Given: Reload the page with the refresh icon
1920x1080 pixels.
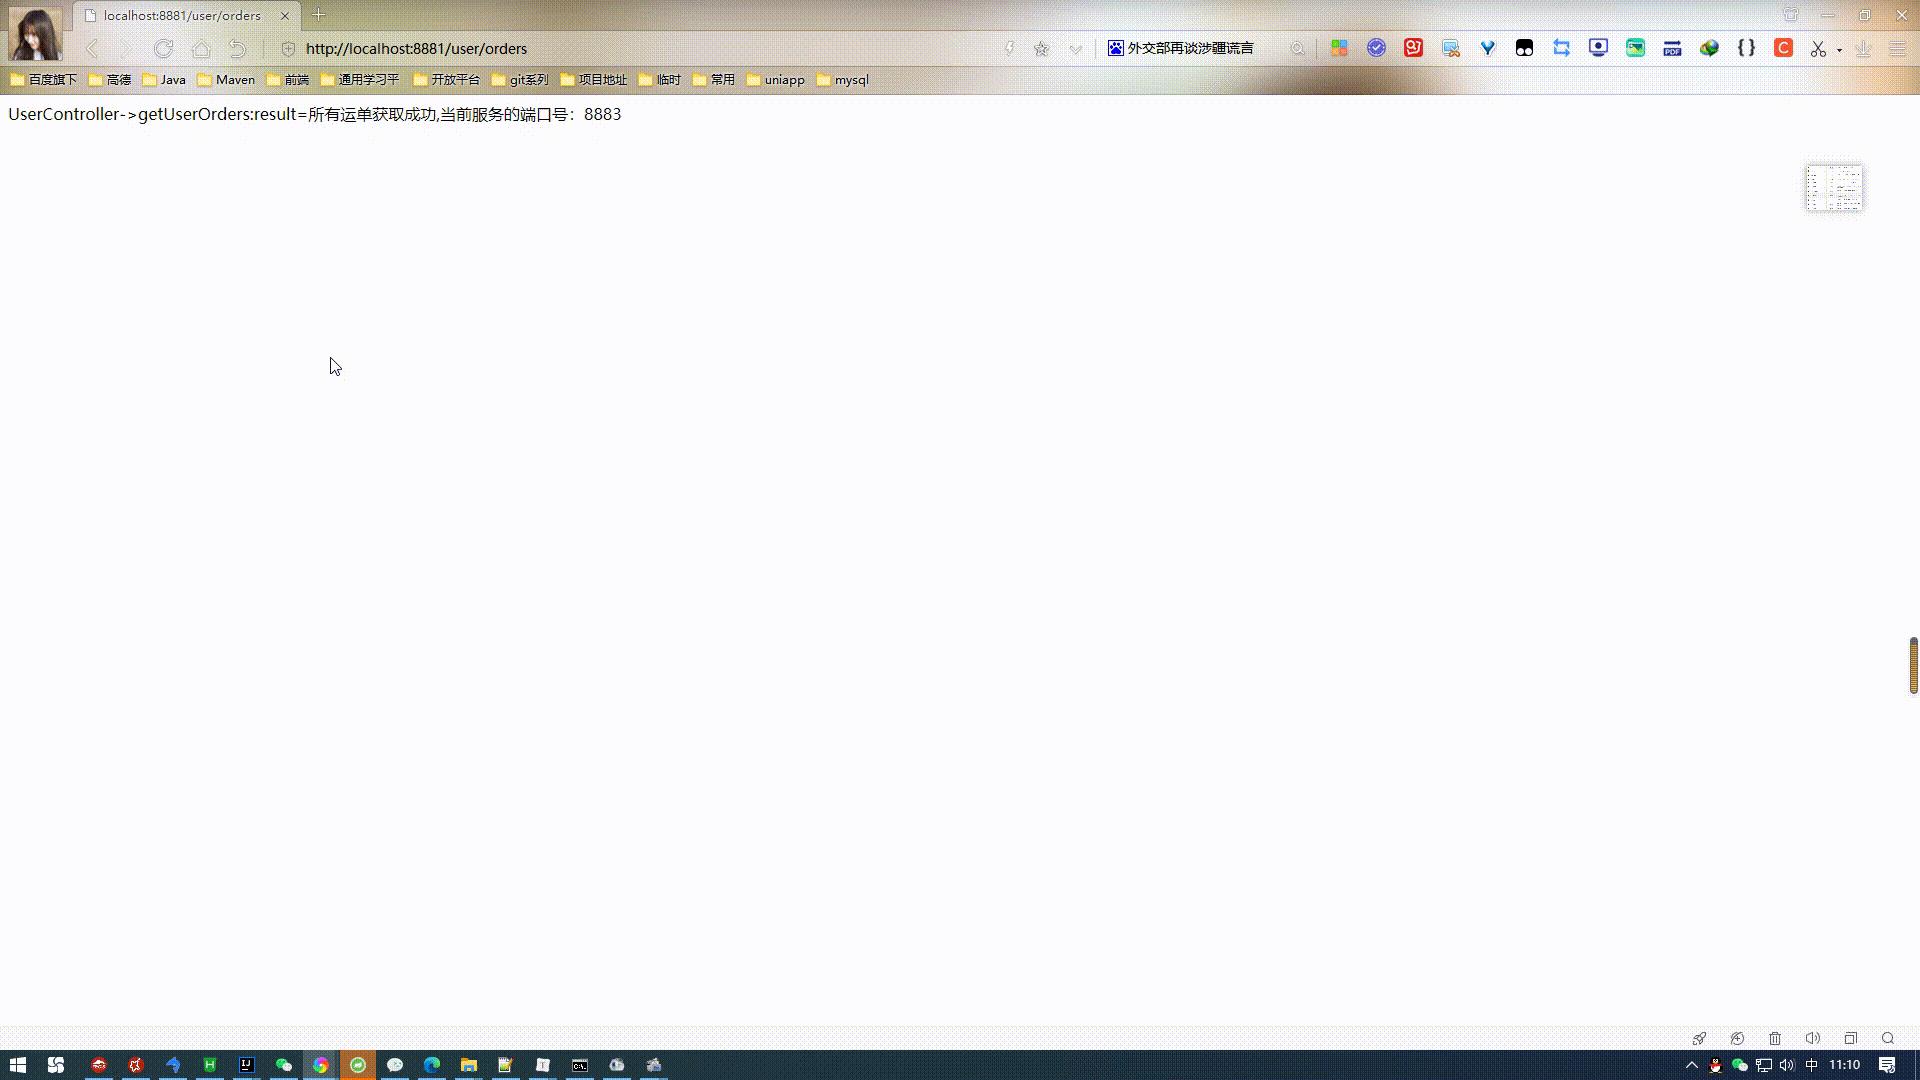Looking at the screenshot, I should click(x=164, y=48).
